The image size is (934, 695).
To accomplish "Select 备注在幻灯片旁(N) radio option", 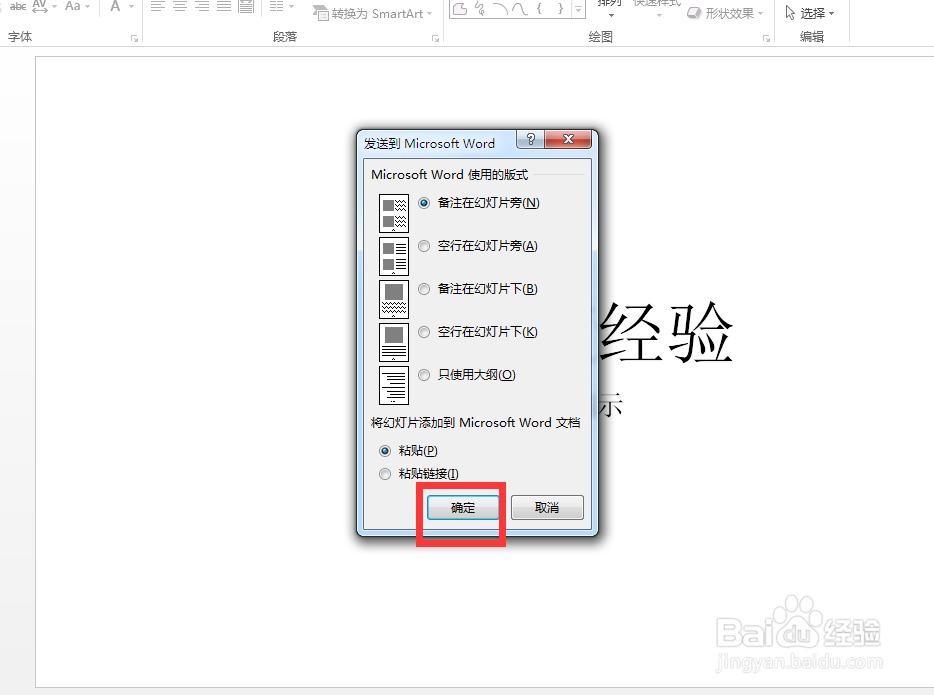I will [x=479, y=203].
